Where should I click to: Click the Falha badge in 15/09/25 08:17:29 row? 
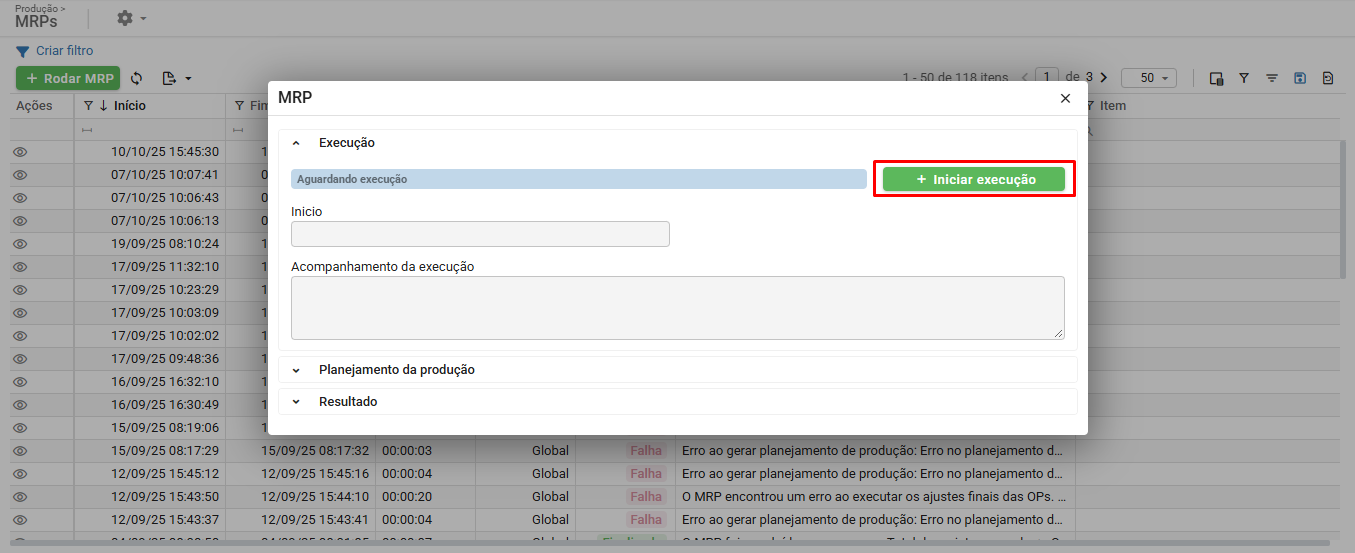point(646,451)
